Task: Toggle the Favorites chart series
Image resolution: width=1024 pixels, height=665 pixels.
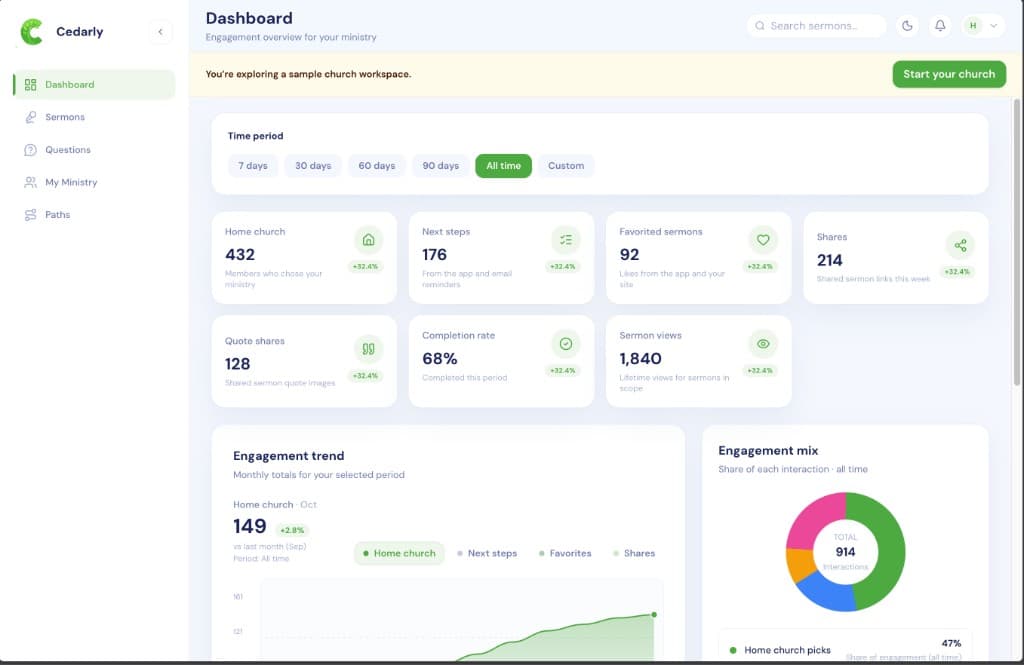Action: click(565, 553)
